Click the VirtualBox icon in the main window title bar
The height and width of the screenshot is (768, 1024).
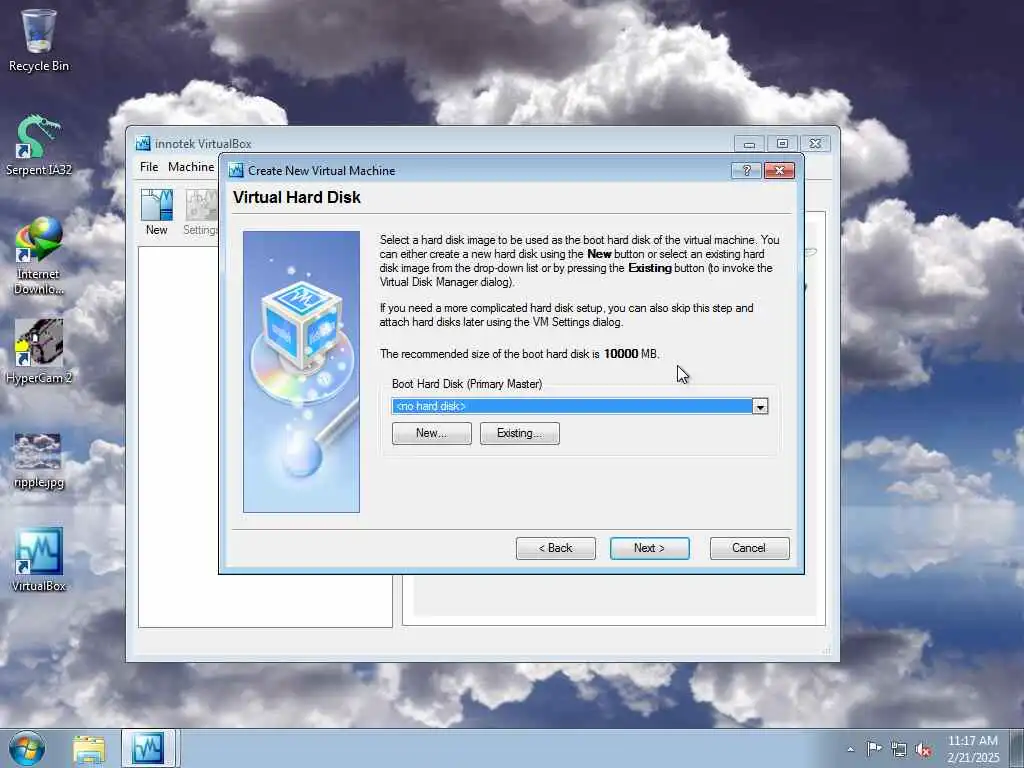[143, 144]
